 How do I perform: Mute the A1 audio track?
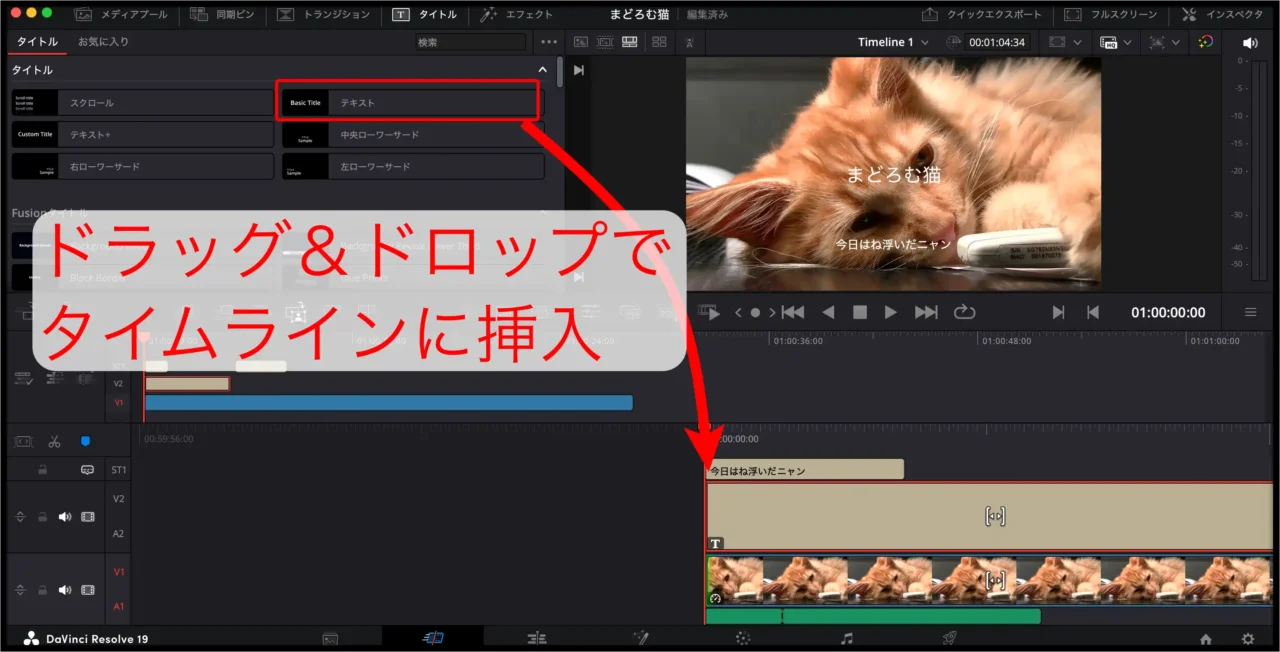(x=64, y=588)
